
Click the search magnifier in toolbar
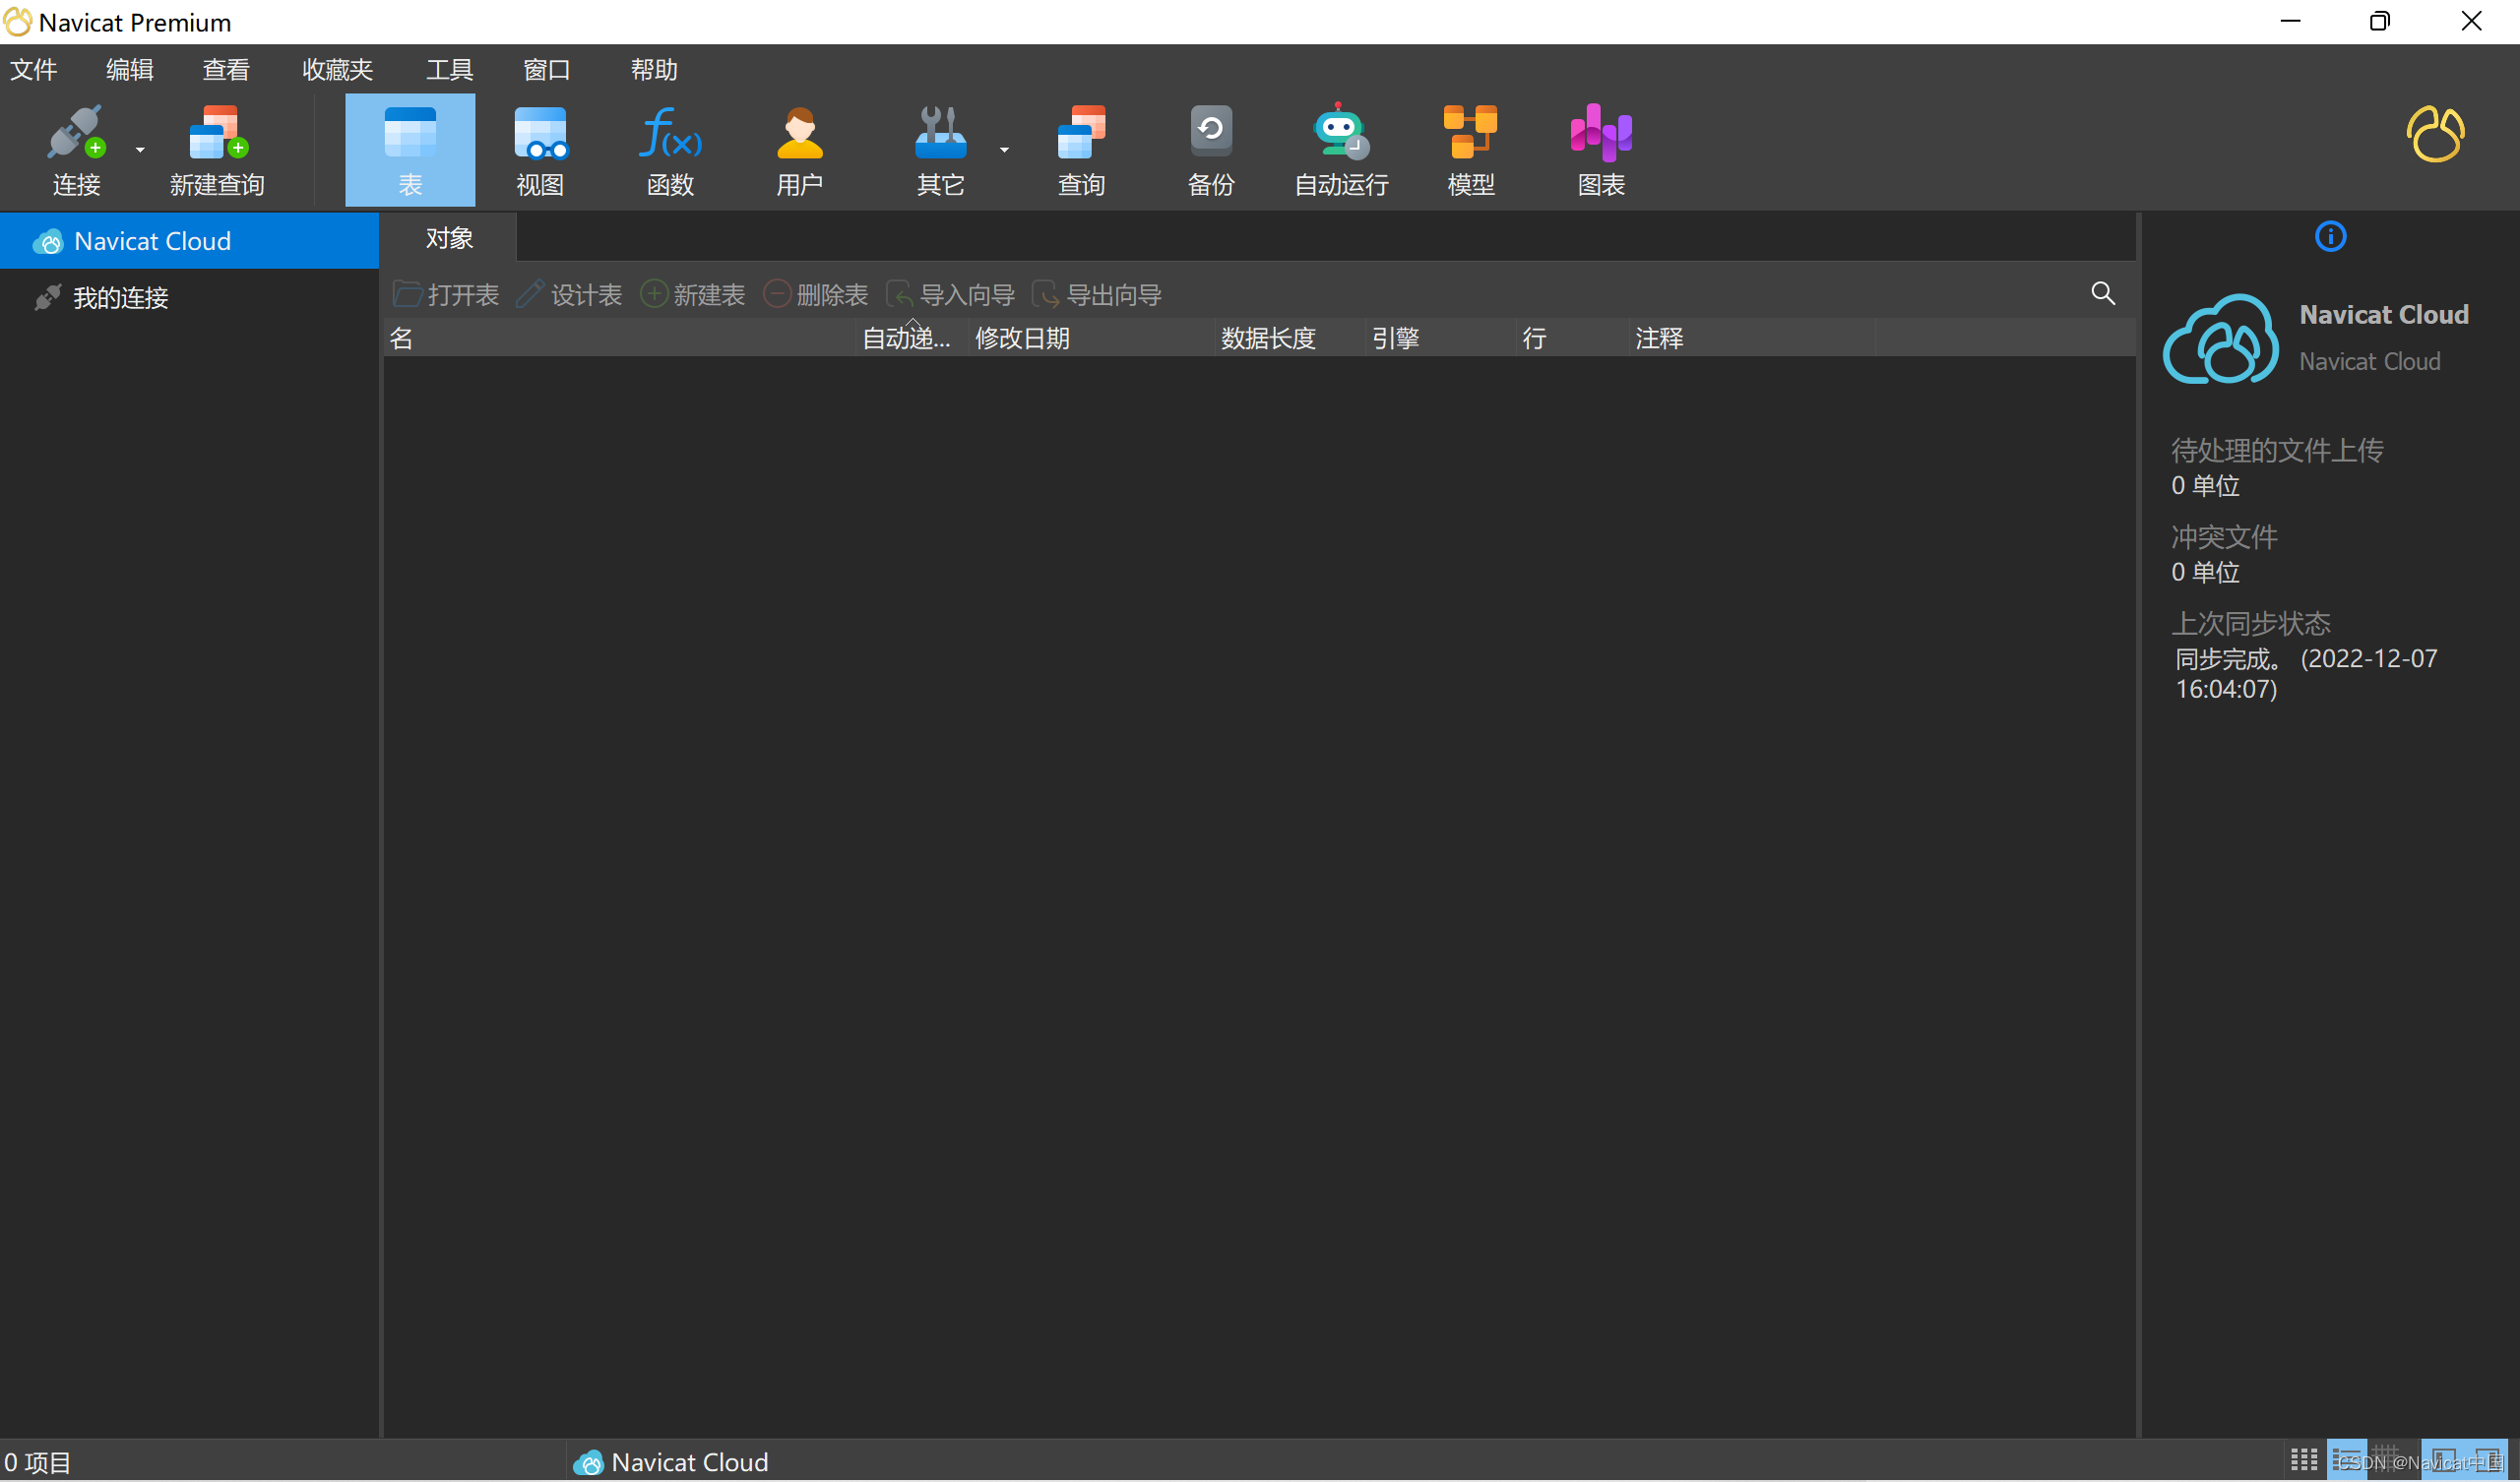coord(2104,293)
